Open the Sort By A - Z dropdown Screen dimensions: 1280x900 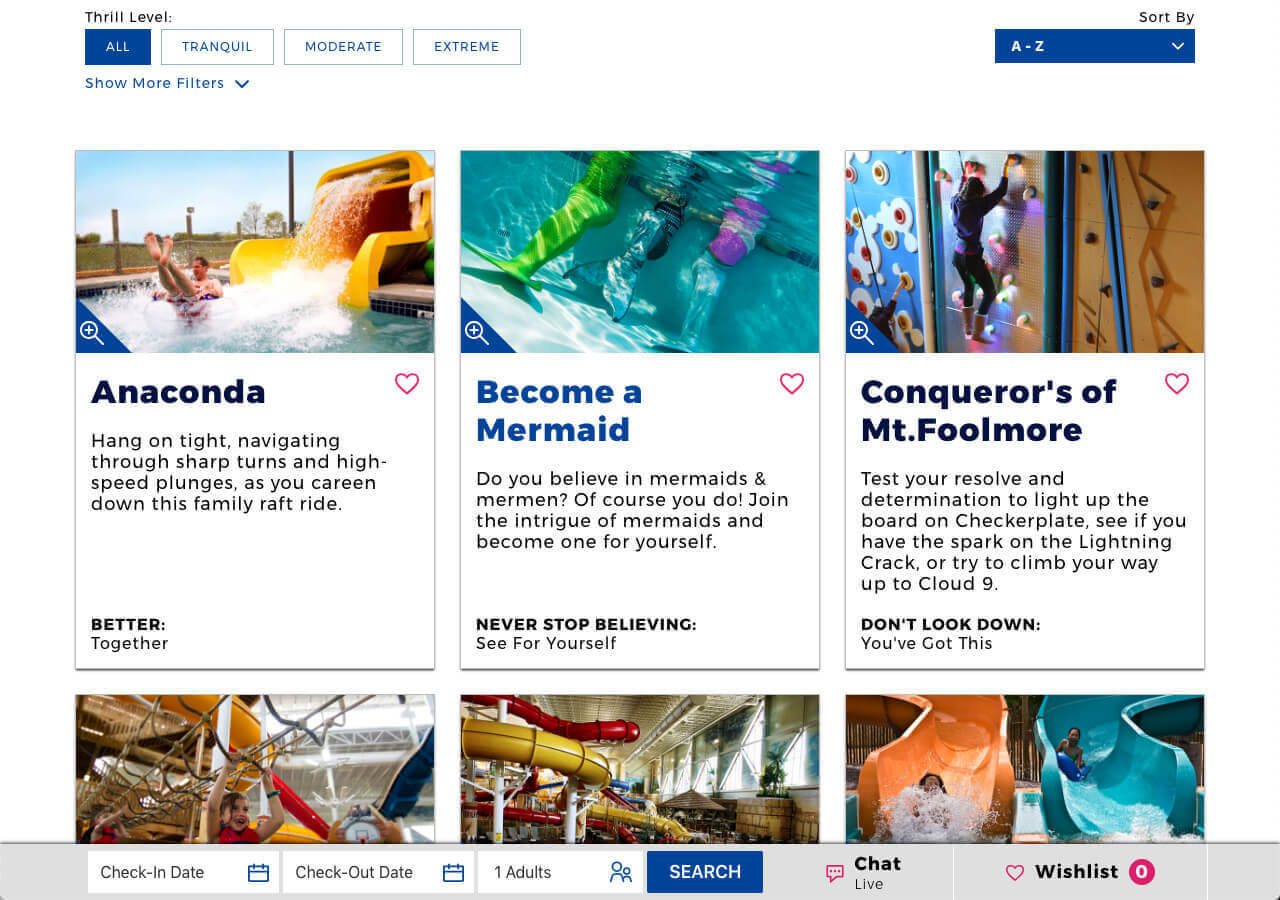pyautogui.click(x=1095, y=46)
